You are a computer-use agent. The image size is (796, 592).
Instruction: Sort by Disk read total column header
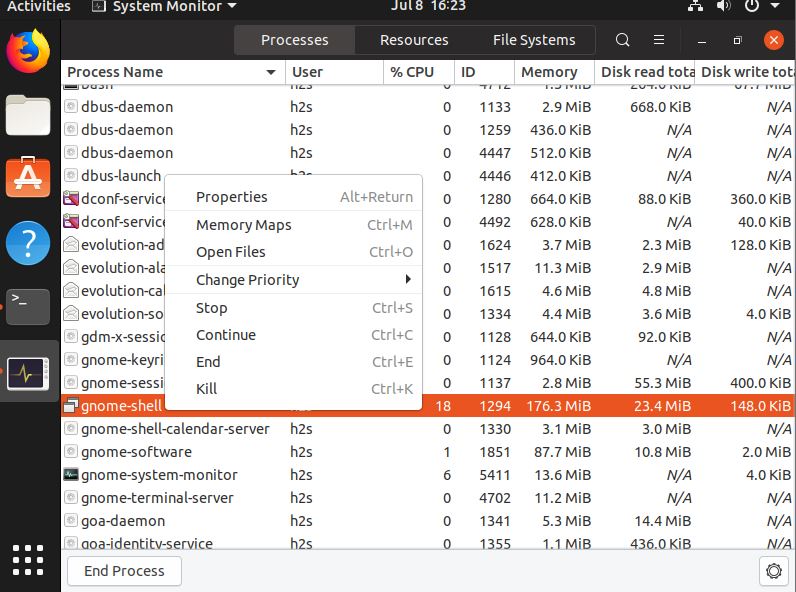(x=644, y=72)
